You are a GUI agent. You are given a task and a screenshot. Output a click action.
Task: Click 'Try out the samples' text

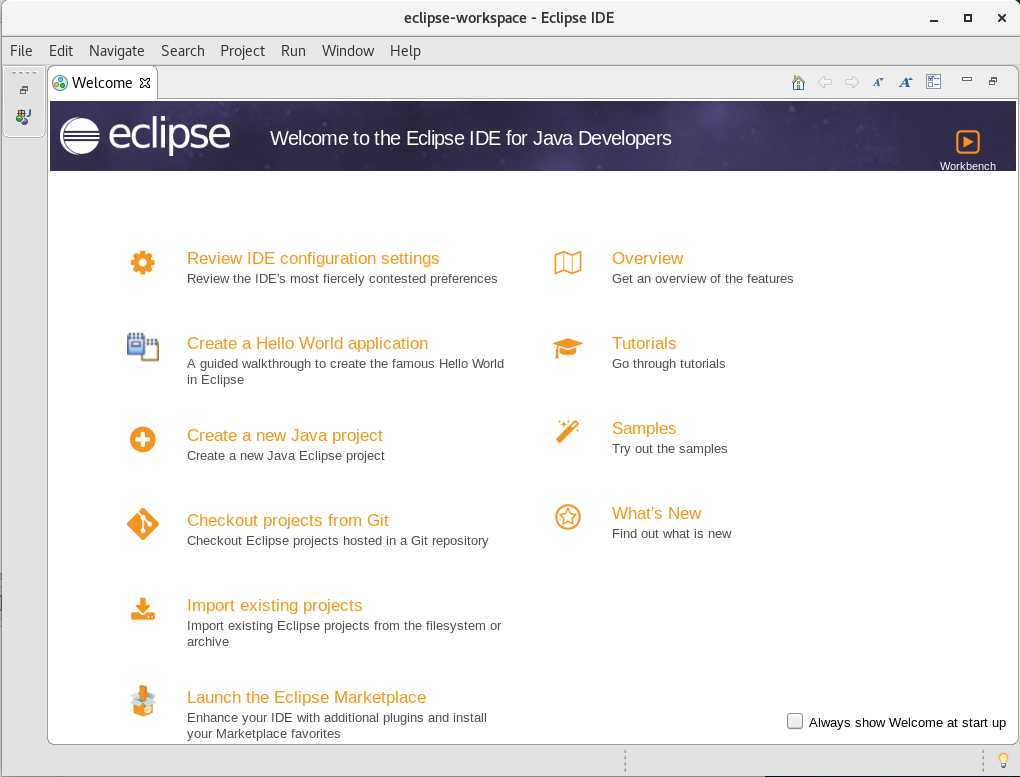click(x=669, y=449)
